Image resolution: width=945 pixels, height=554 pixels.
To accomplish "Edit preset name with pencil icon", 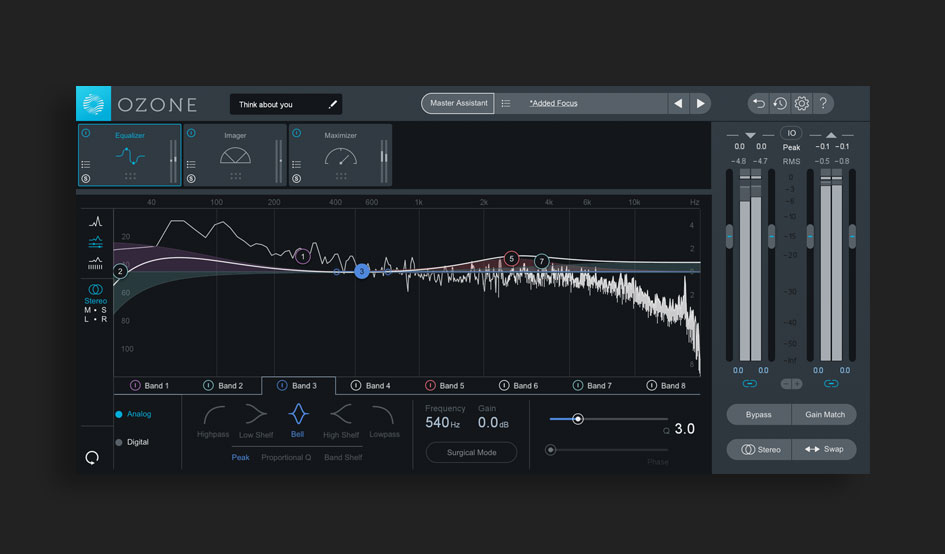I will click(332, 104).
